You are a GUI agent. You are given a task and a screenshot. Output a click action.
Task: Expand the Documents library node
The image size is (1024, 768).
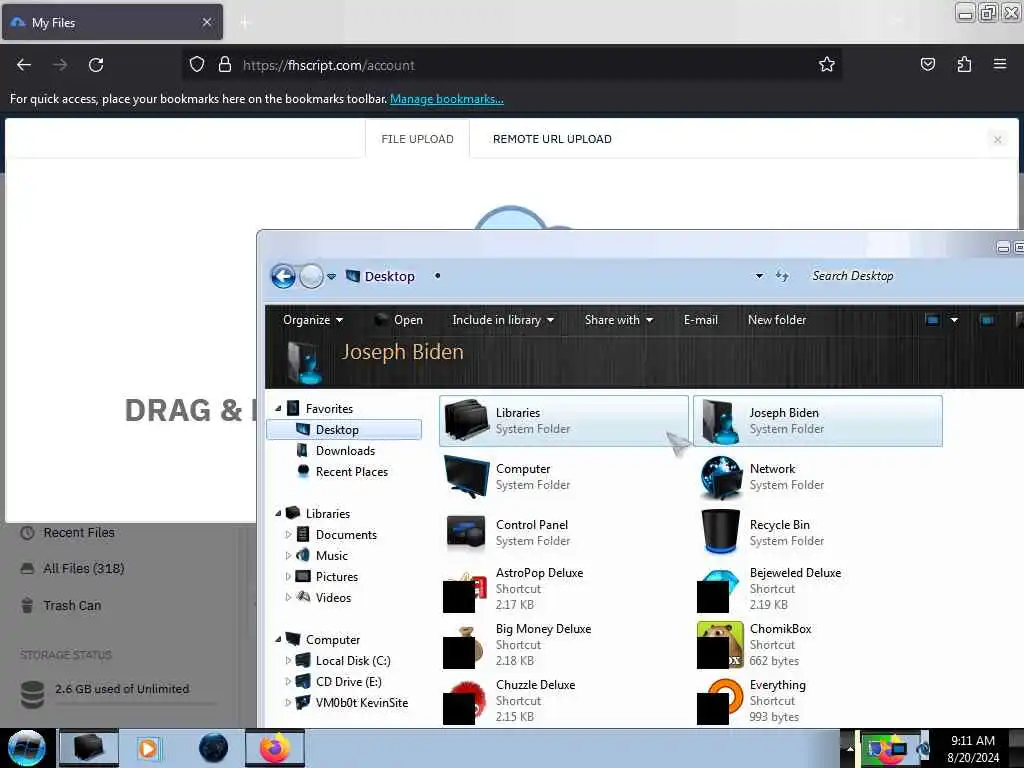(x=288, y=535)
